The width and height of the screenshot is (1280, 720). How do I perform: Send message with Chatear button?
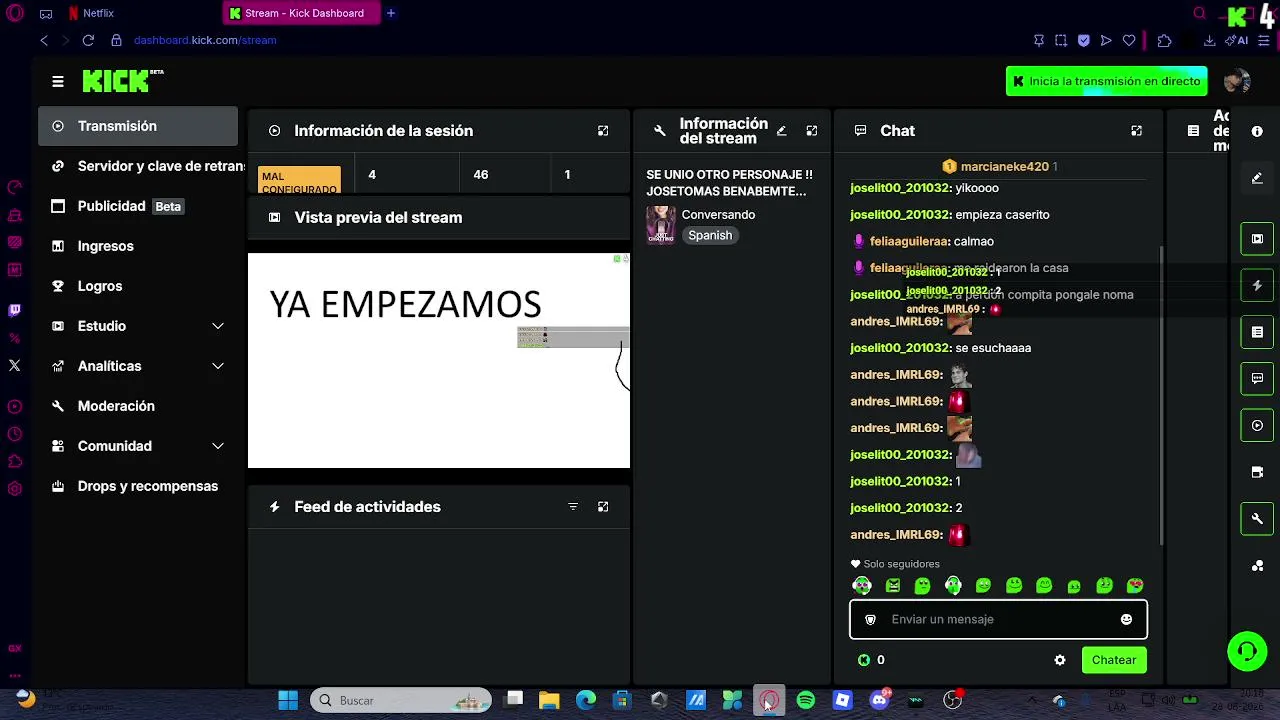1114,660
